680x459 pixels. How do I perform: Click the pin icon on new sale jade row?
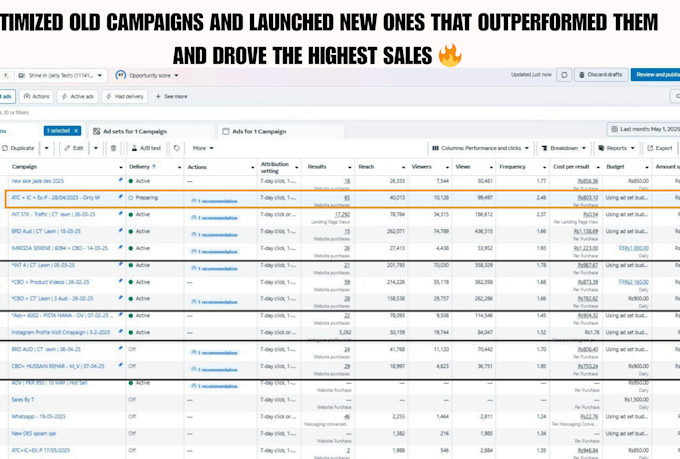[120, 180]
